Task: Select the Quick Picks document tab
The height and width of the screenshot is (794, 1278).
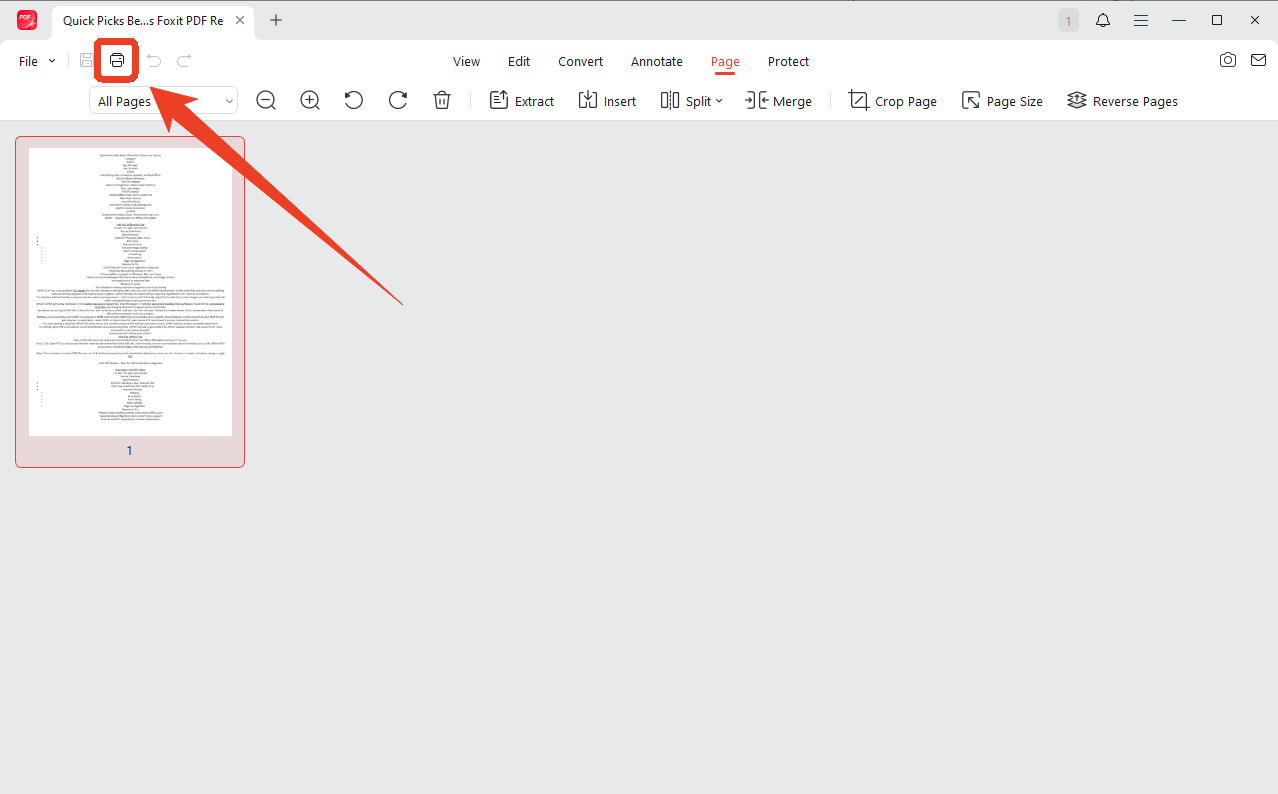Action: 153,20
